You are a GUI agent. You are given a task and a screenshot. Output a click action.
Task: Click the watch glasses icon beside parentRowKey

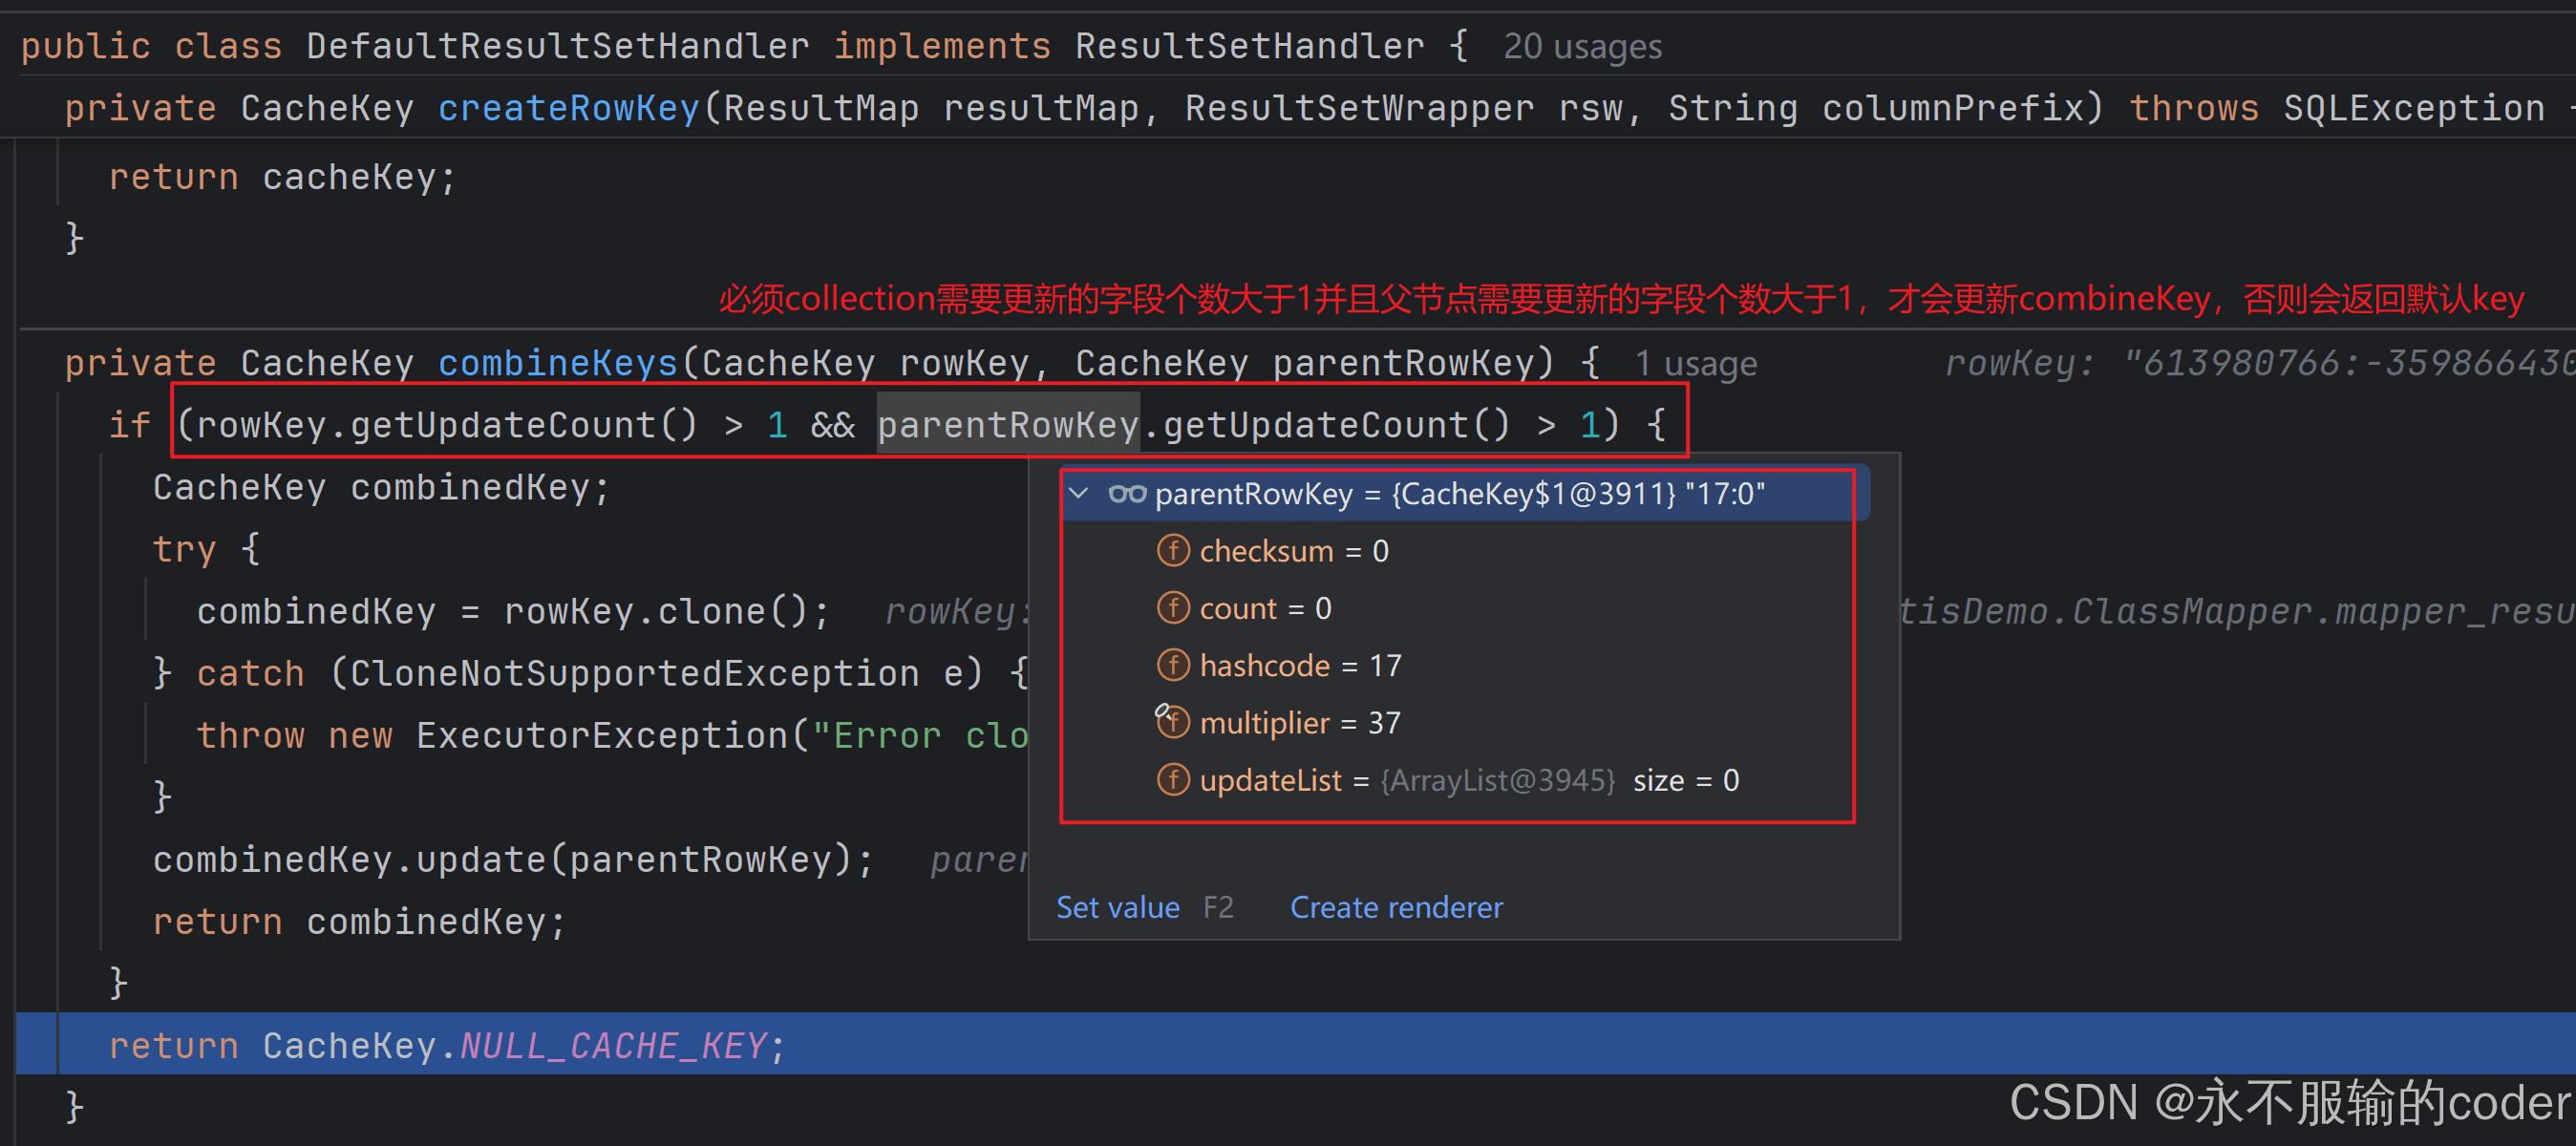tap(1127, 494)
